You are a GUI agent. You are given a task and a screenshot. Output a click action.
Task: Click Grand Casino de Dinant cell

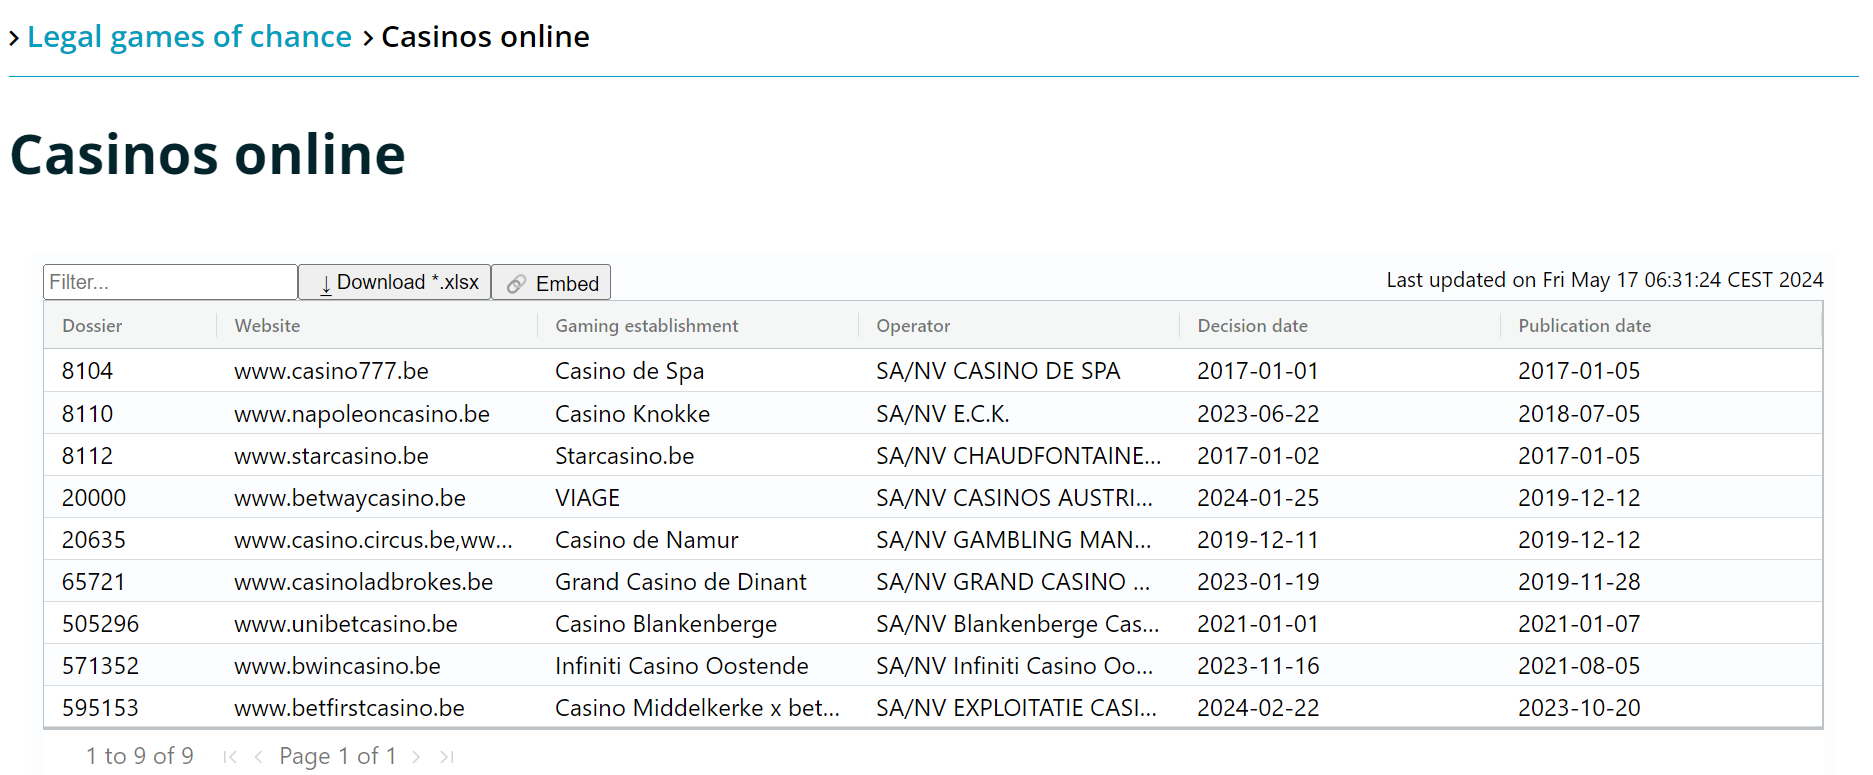680,582
